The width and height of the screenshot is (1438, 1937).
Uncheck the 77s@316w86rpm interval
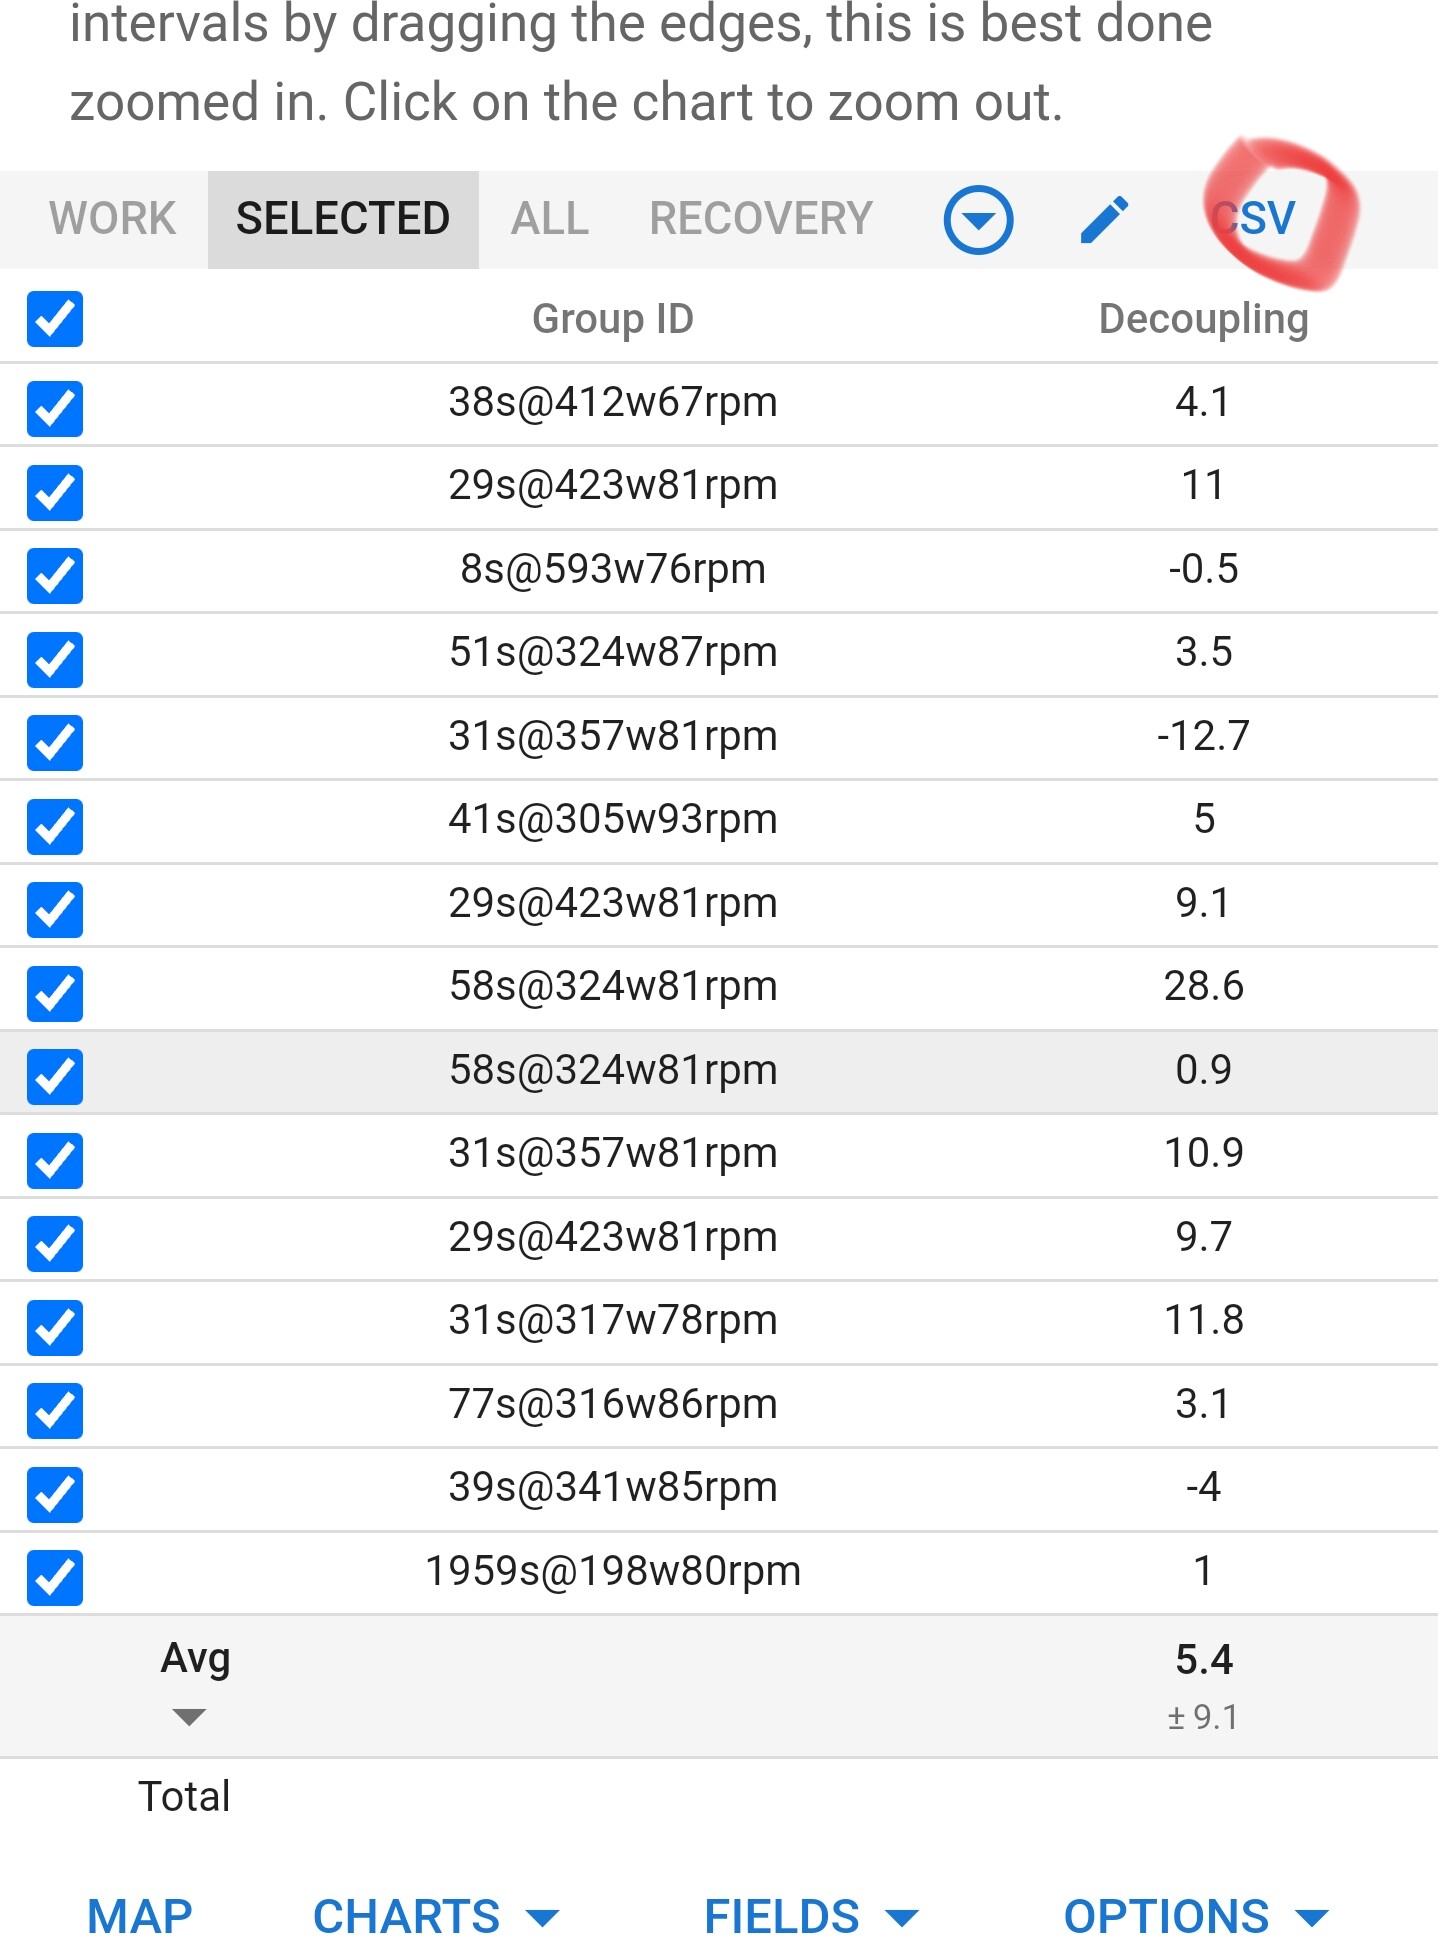pyautogui.click(x=55, y=1411)
